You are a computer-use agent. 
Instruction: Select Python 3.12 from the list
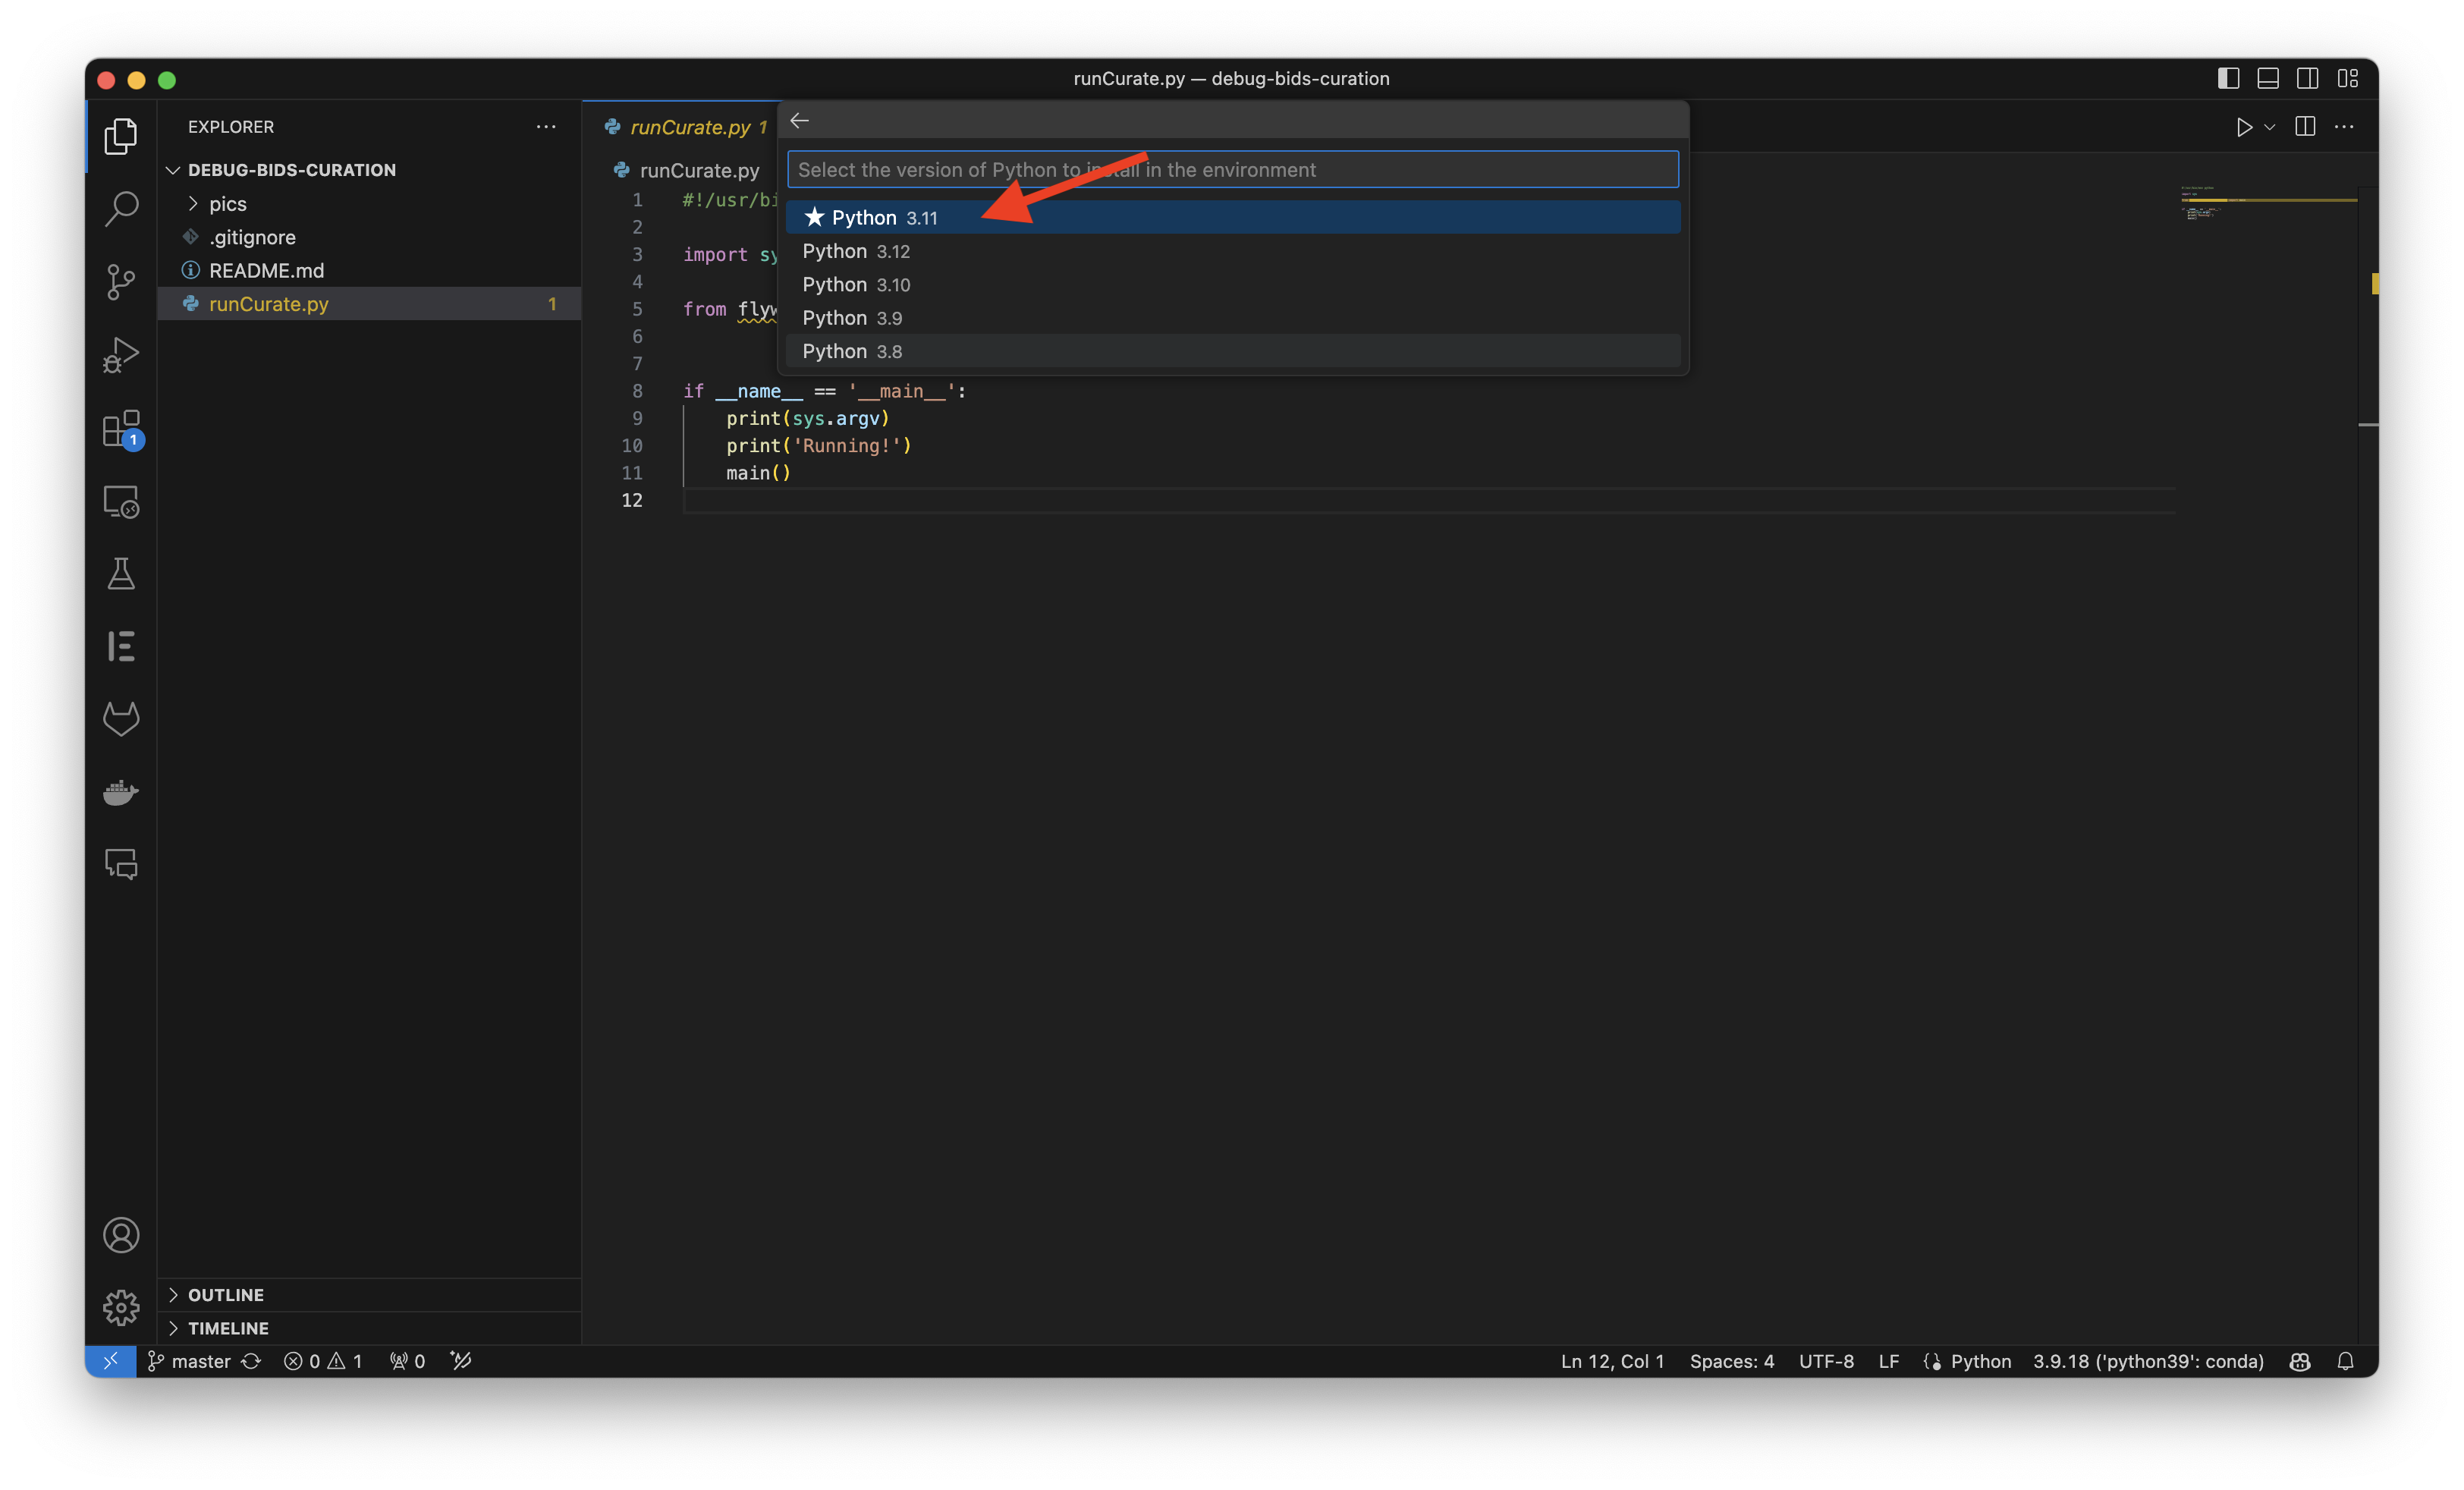pos(1232,251)
